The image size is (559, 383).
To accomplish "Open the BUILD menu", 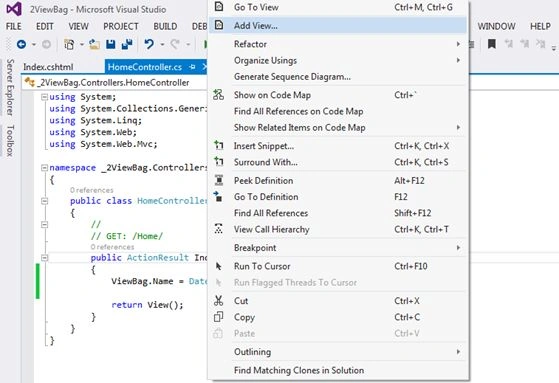I will tap(165, 26).
